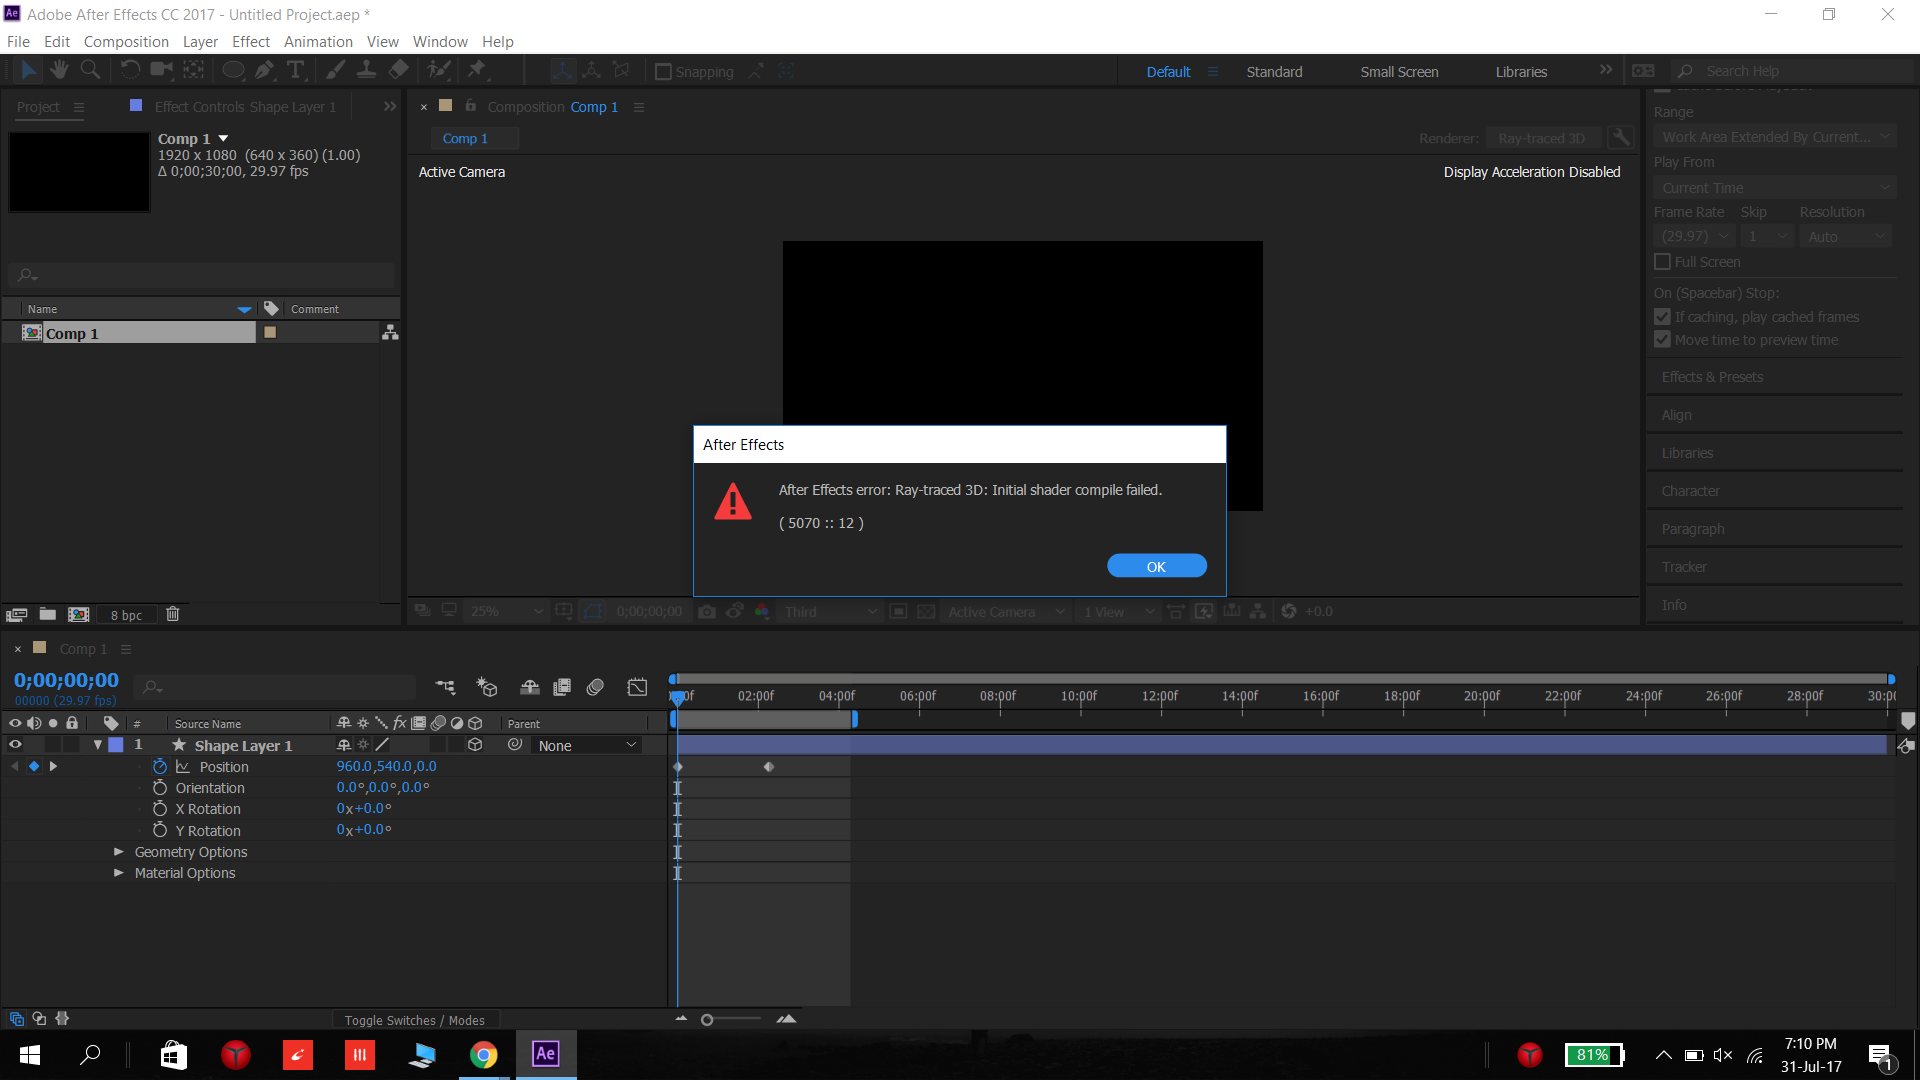Click the Effect menu in menu bar

tap(249, 41)
